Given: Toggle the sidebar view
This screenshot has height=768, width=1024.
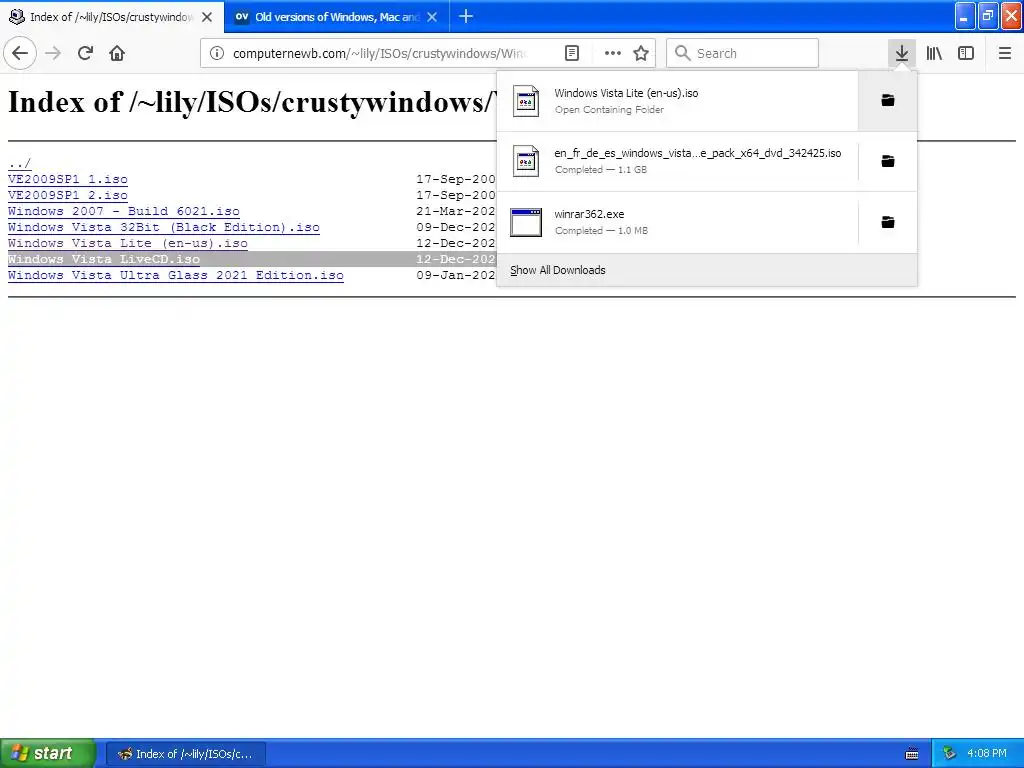Looking at the screenshot, I should click(965, 53).
